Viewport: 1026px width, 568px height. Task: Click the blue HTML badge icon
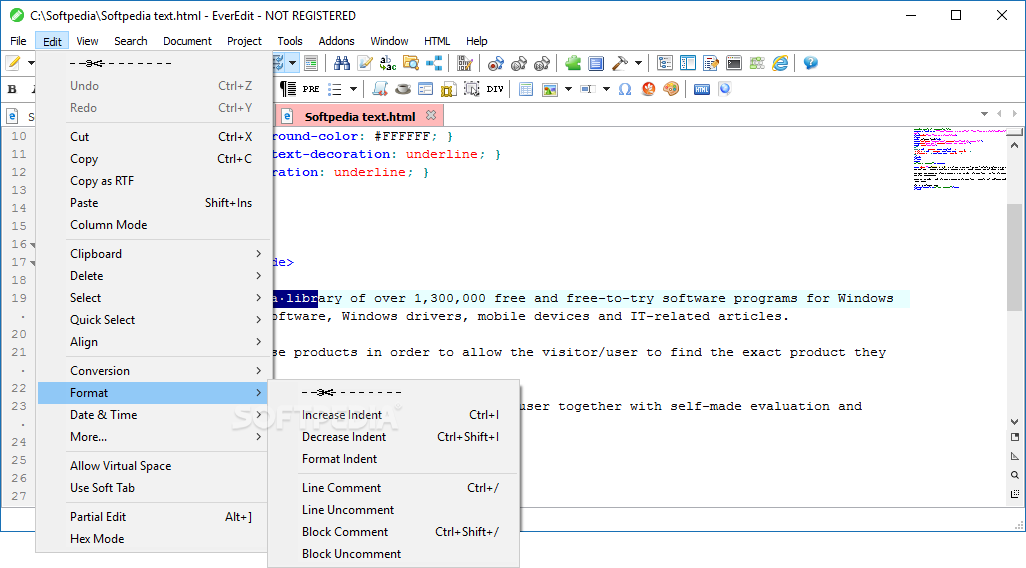[x=702, y=89]
